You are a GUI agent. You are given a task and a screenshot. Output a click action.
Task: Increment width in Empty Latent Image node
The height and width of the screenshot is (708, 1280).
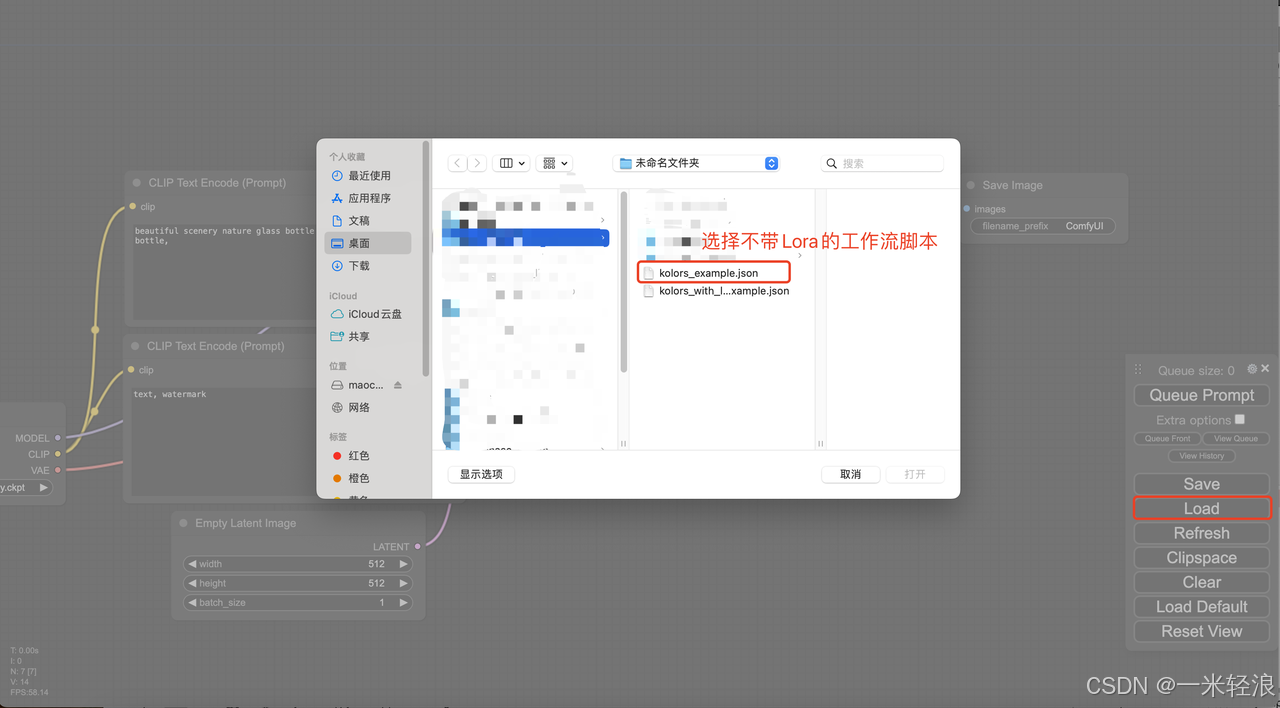[x=403, y=563]
